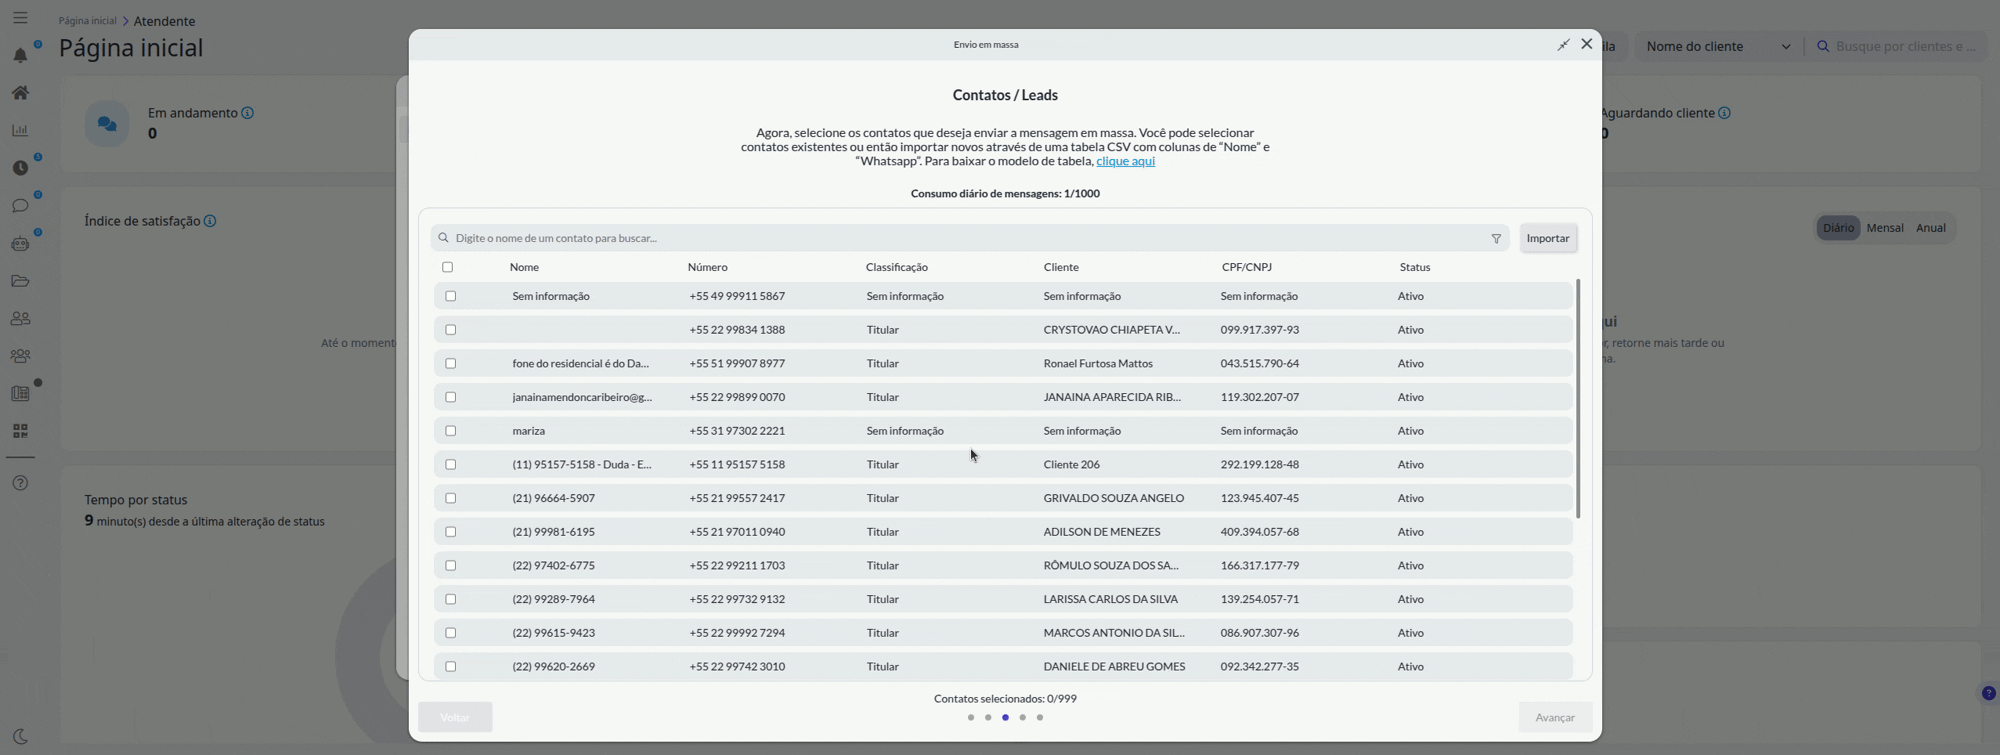Click the Página inicial breadcrumb
Viewport: 2000px width, 755px height.
[x=87, y=21]
